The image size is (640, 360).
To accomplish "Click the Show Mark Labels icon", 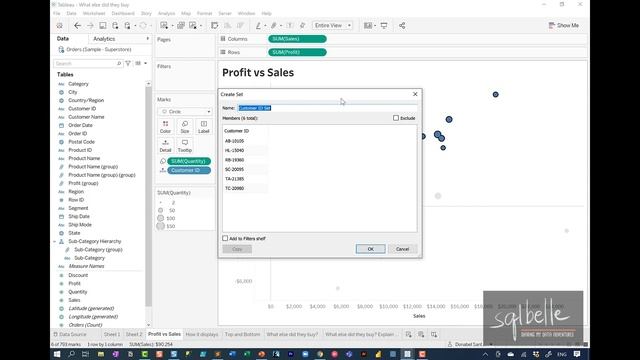I will pos(289,25).
